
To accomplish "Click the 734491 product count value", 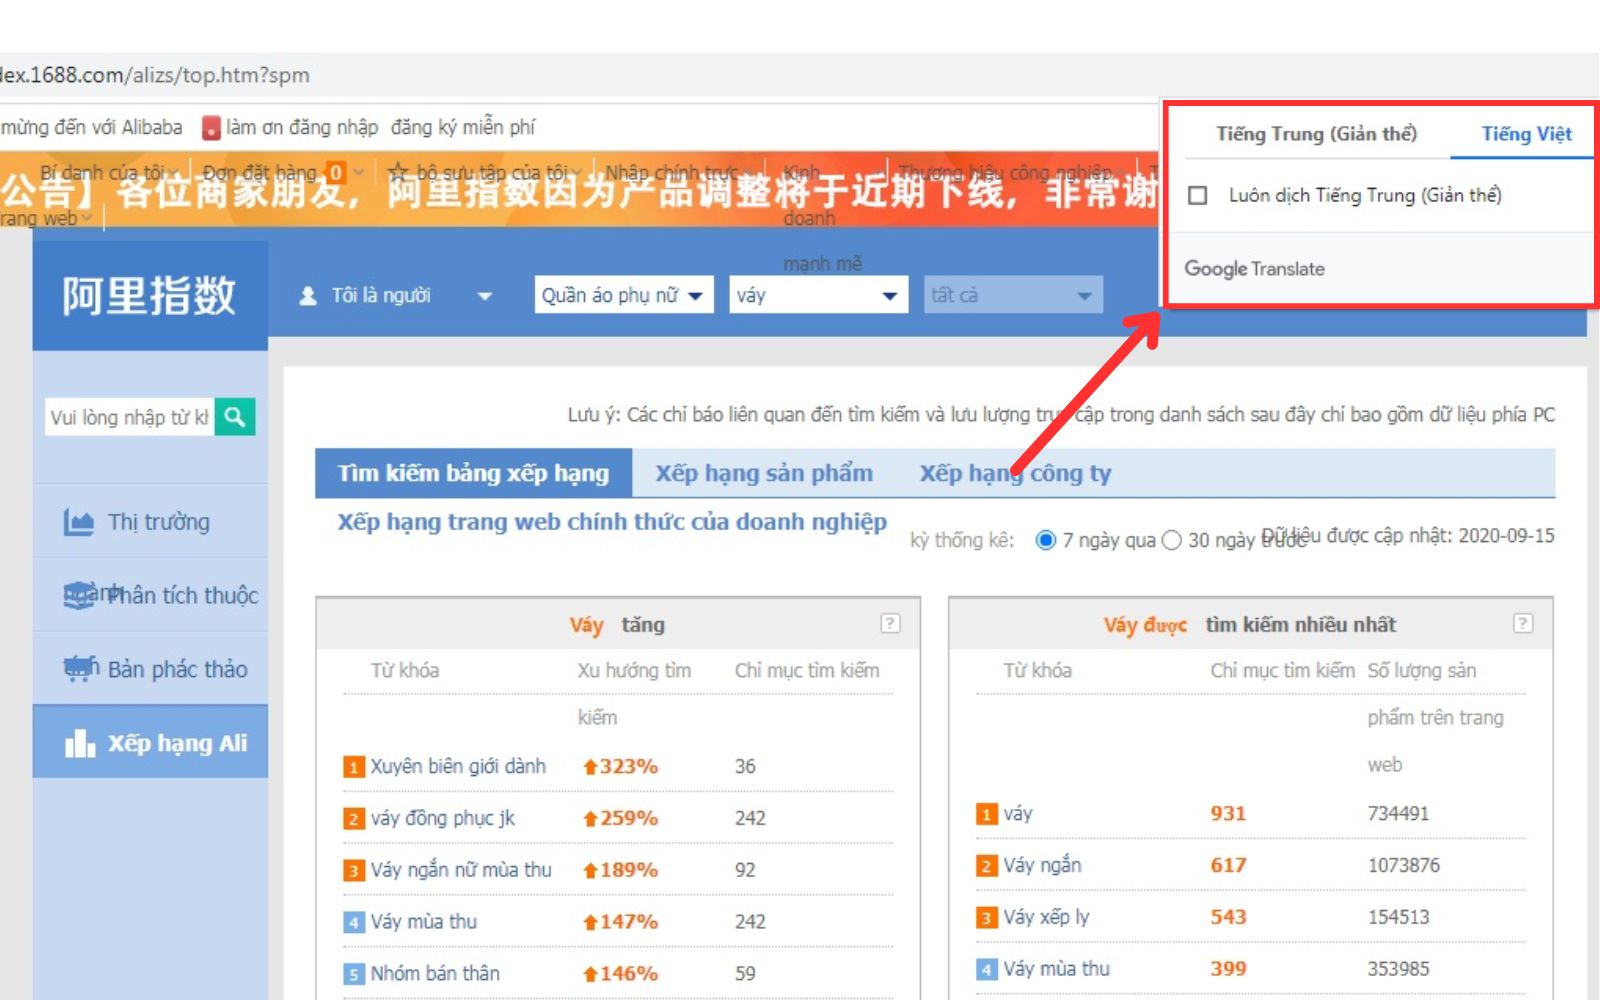I will pyautogui.click(x=1398, y=813).
